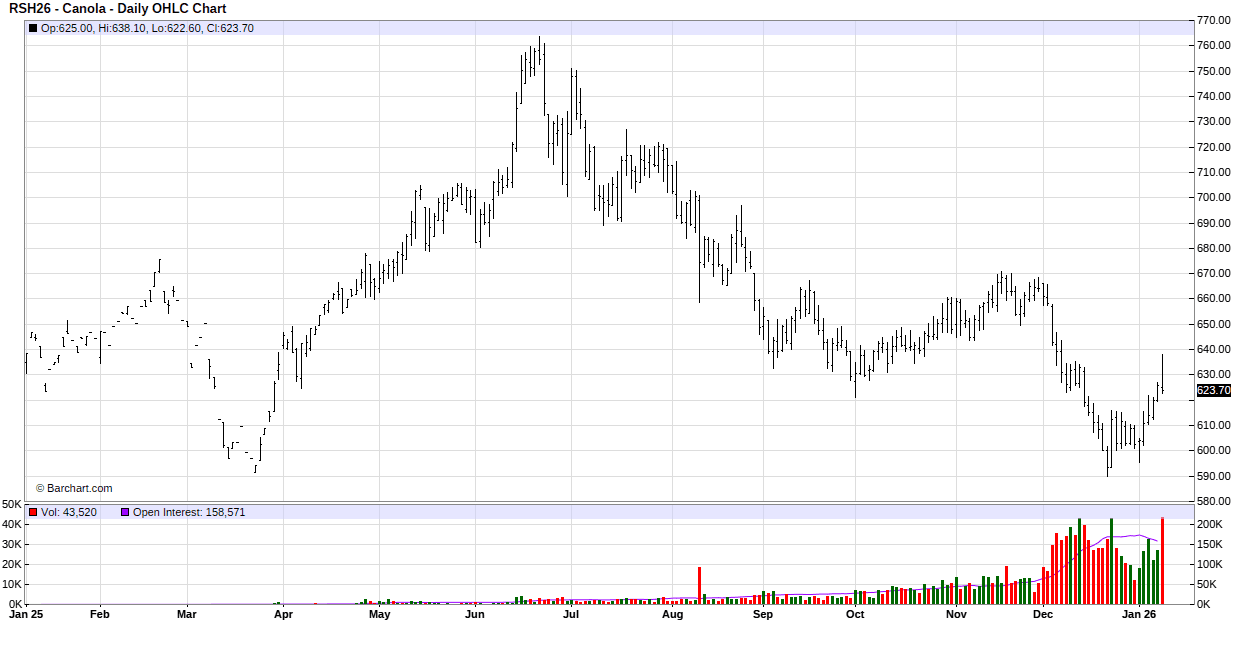Click the 770.00 price axis label
The height and width of the screenshot is (645, 1236).
(1213, 20)
